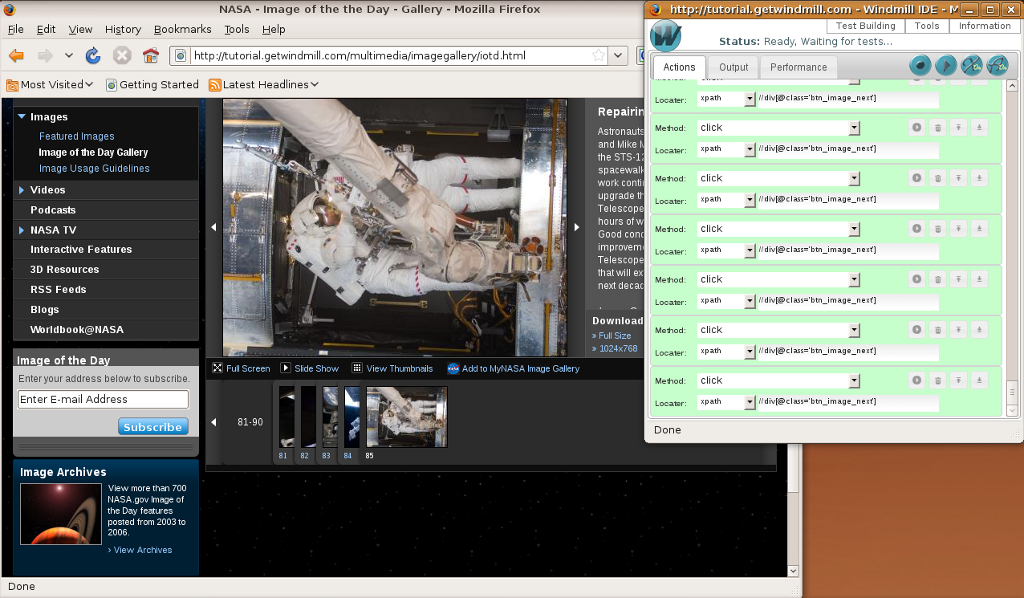The width and height of the screenshot is (1024, 598).
Task: Open the File menu in Firefox
Action: click(16, 29)
